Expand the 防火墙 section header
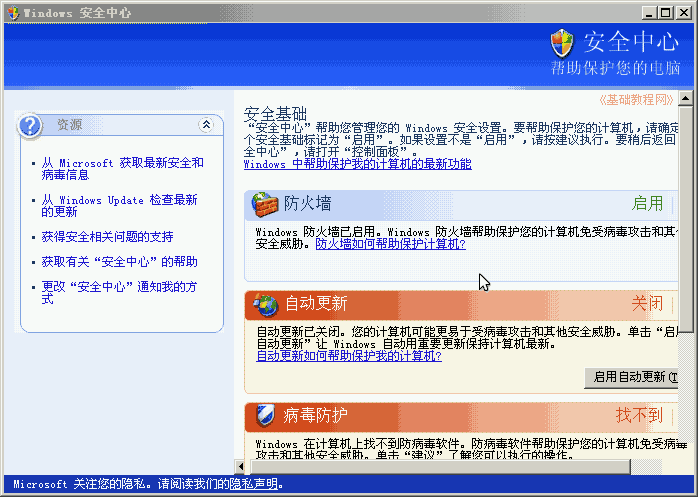Viewport: 698px width, 497px height. pos(461,204)
